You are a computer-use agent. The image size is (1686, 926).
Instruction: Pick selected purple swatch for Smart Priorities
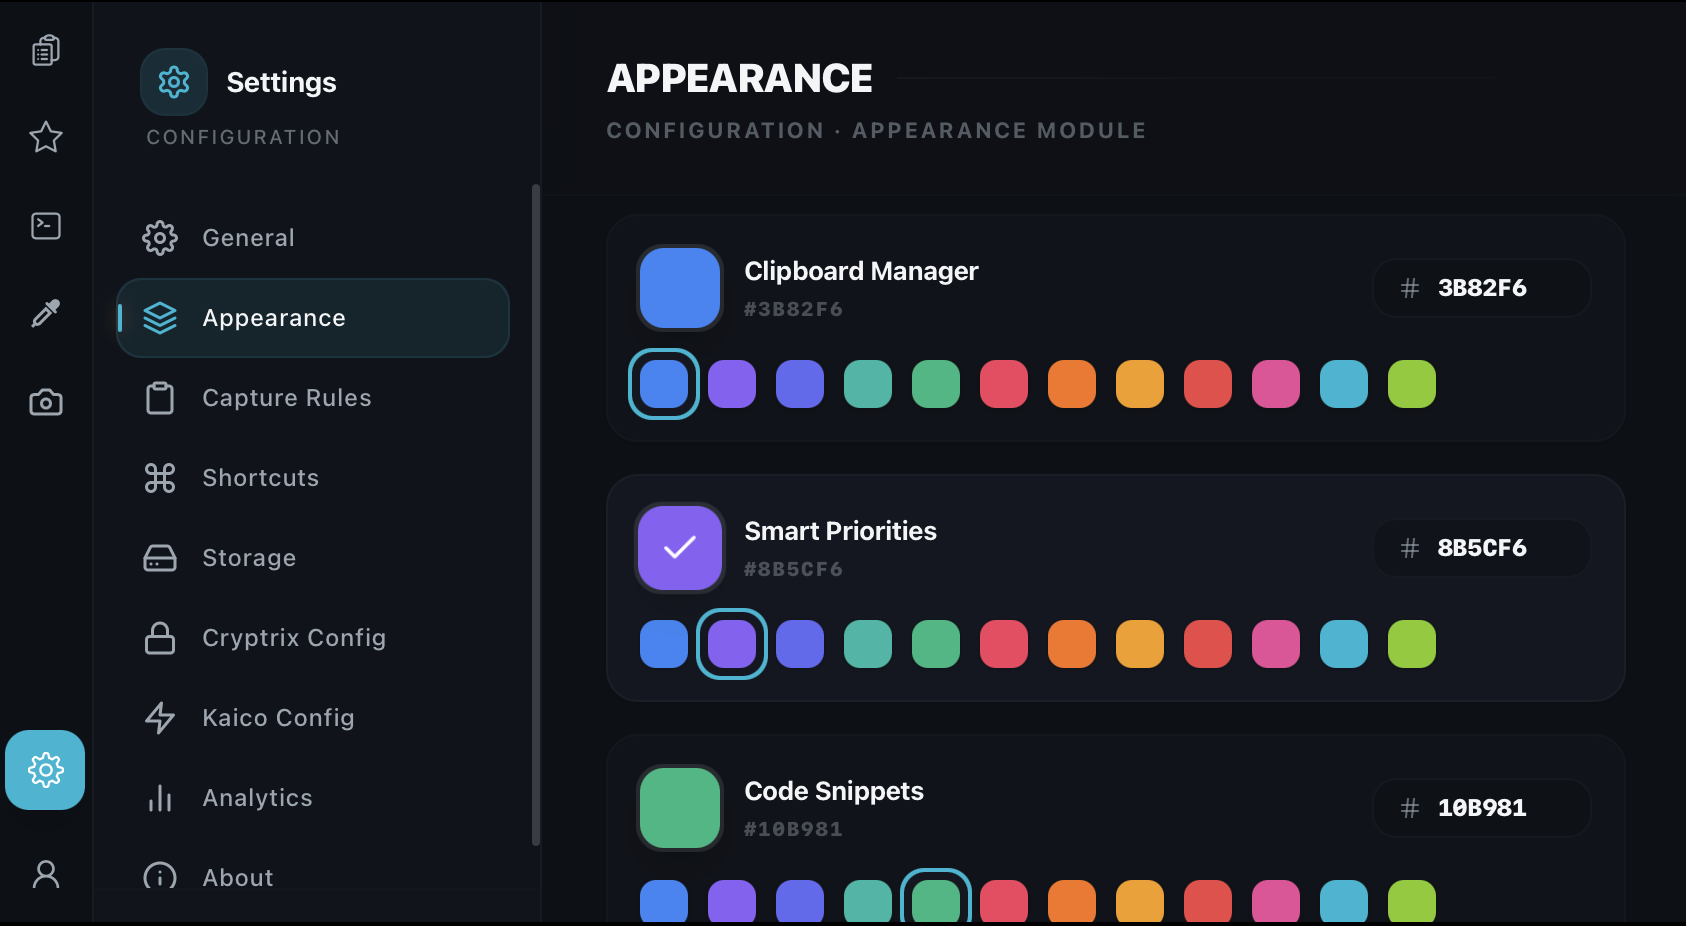(x=732, y=644)
